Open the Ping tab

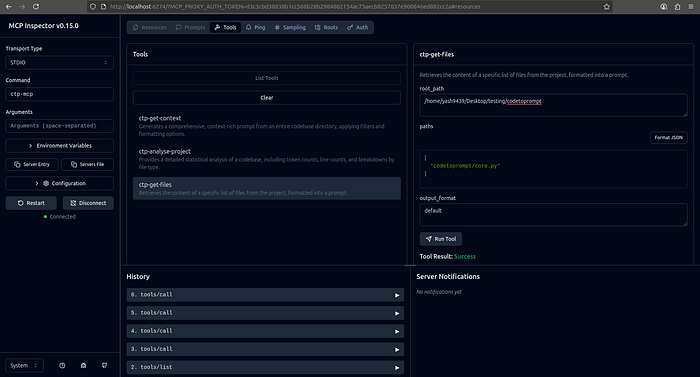255,27
